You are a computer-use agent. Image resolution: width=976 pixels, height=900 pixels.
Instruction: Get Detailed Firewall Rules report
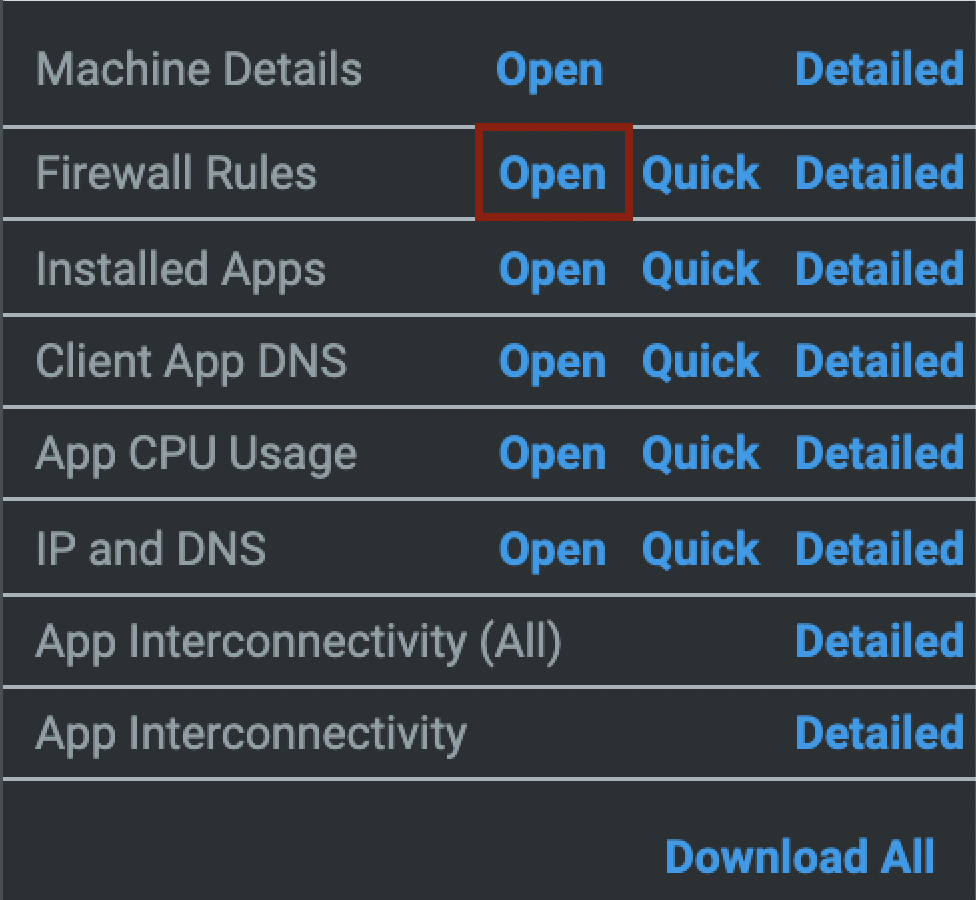pyautogui.click(x=879, y=173)
